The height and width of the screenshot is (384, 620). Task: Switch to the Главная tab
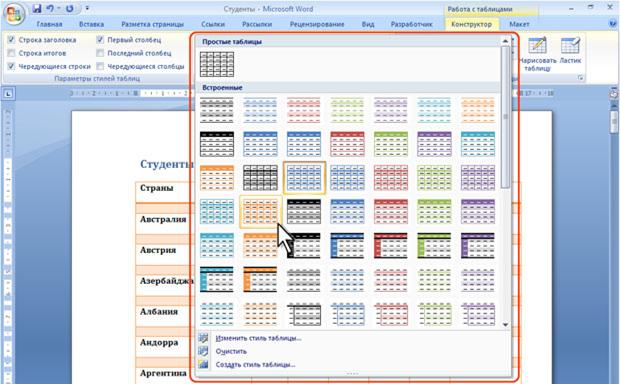(x=49, y=24)
